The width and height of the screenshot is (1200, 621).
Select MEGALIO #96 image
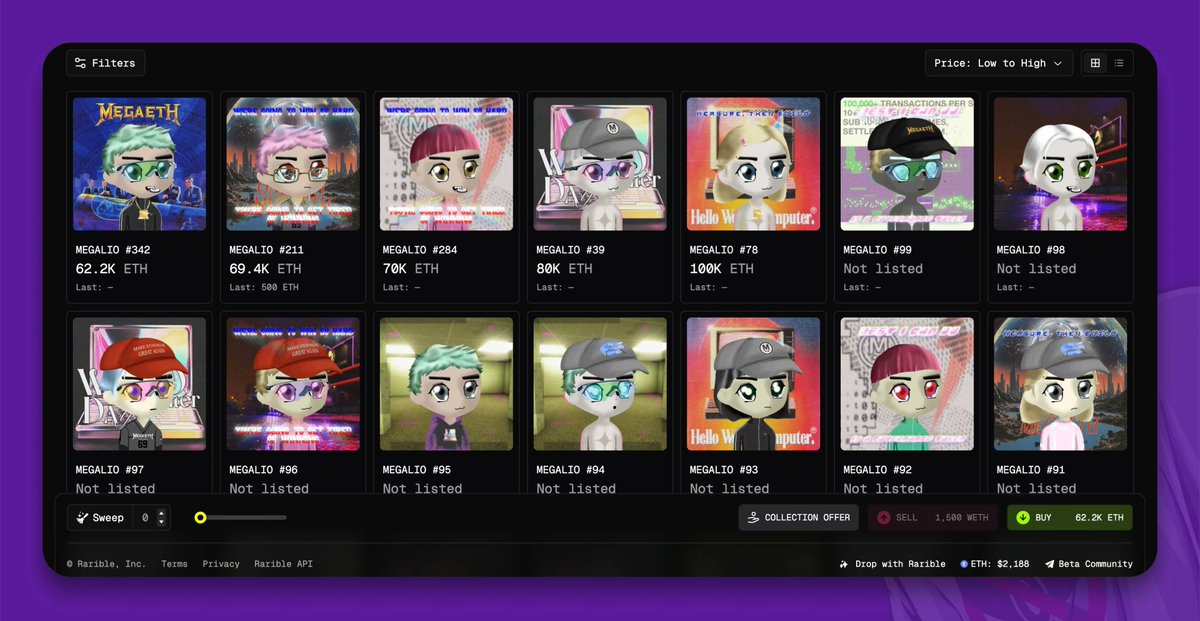pyautogui.click(x=293, y=384)
